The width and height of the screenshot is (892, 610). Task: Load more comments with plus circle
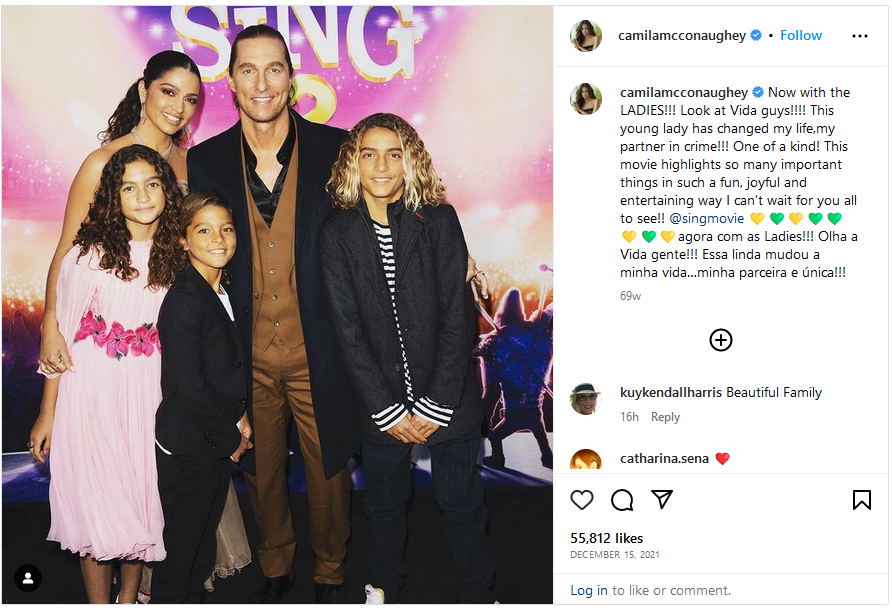pyautogui.click(x=720, y=340)
